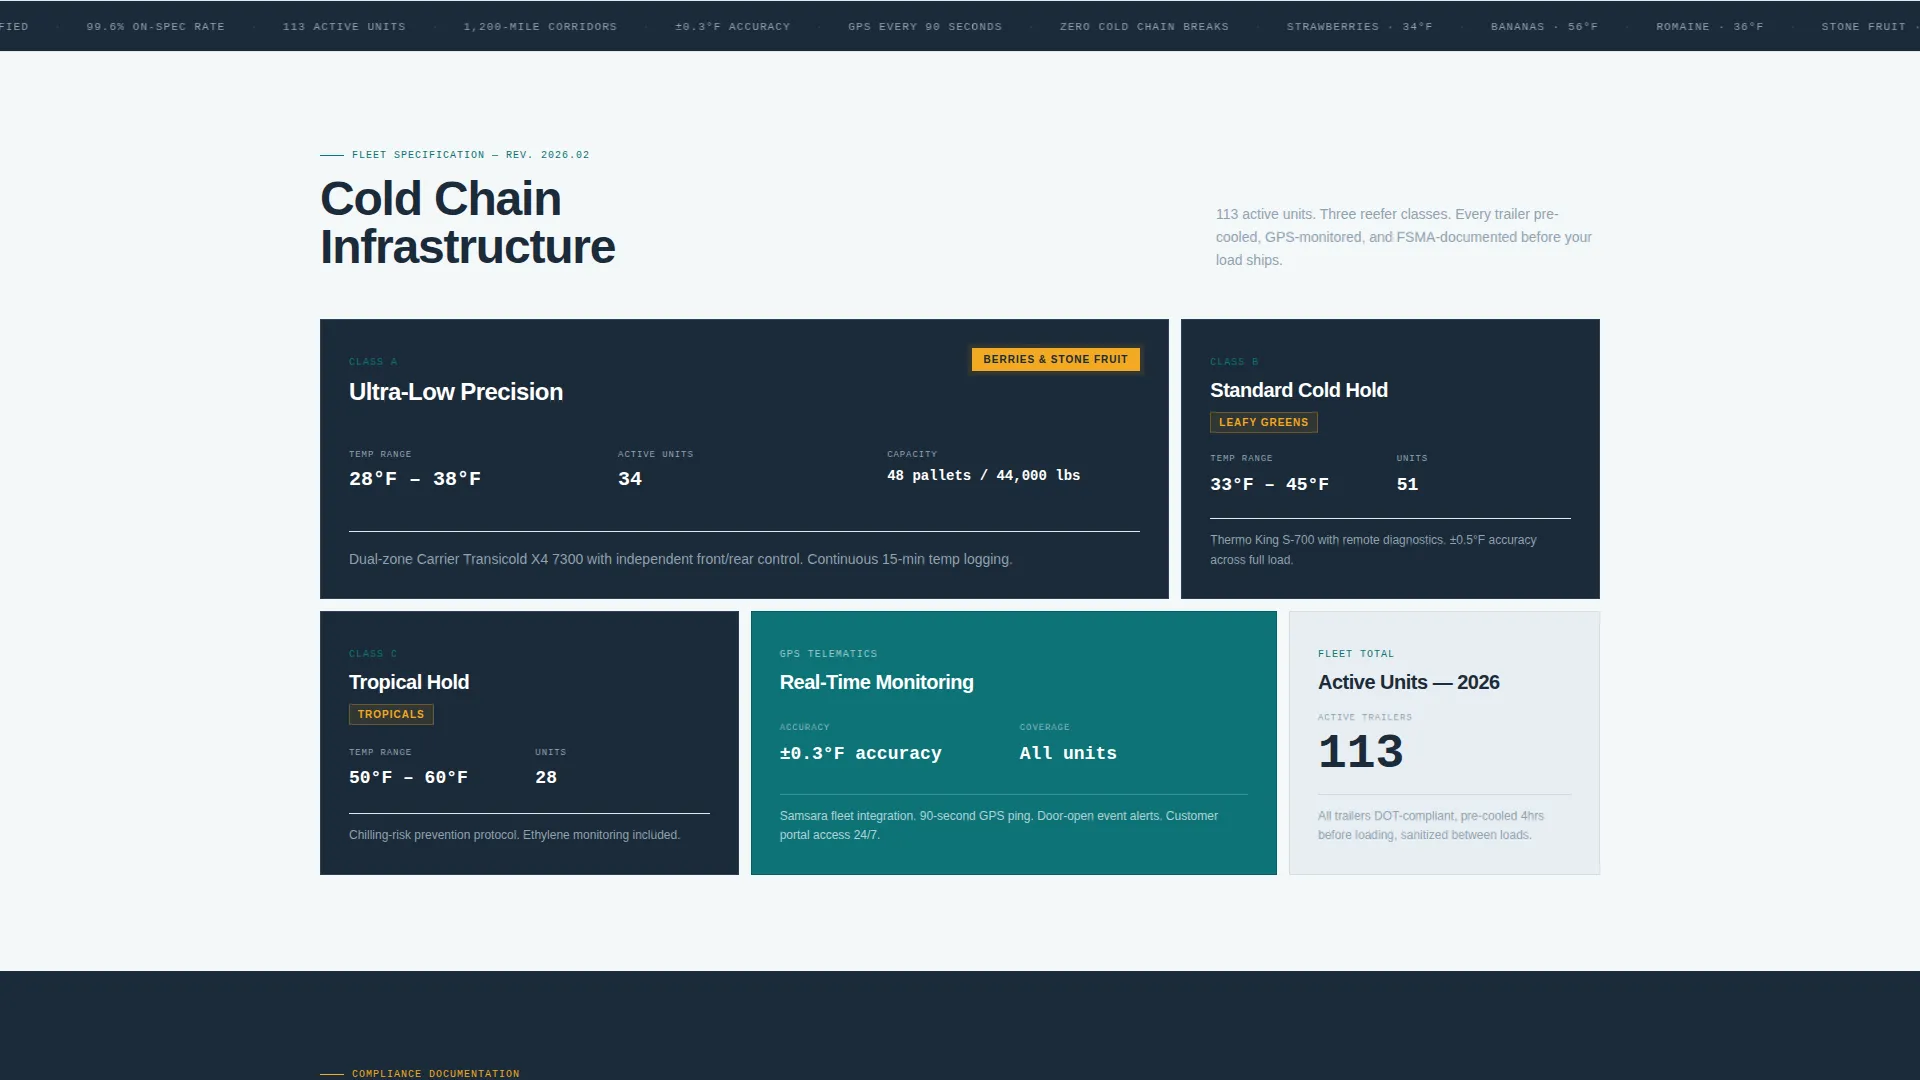
Task: Click the 51 units value
Action: pyautogui.click(x=1407, y=484)
